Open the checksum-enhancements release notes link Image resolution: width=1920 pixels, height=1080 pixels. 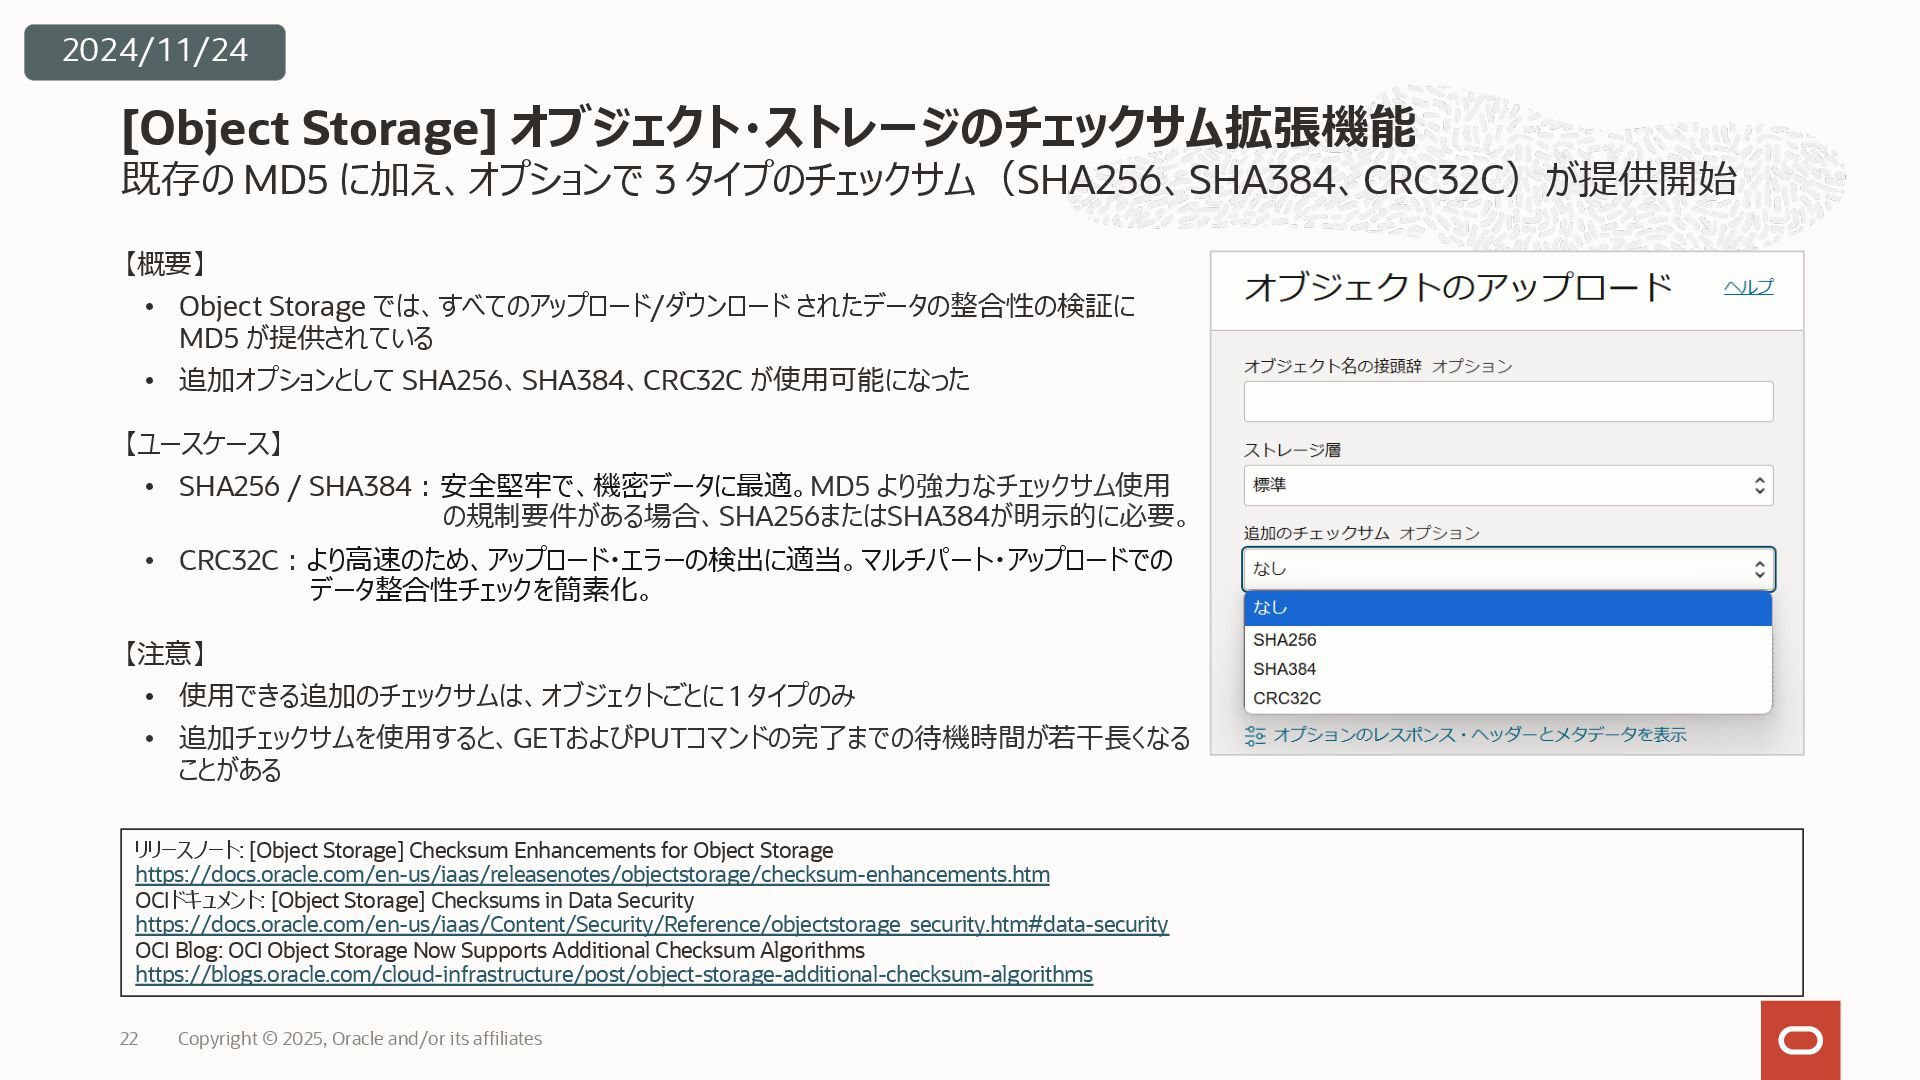coord(592,875)
